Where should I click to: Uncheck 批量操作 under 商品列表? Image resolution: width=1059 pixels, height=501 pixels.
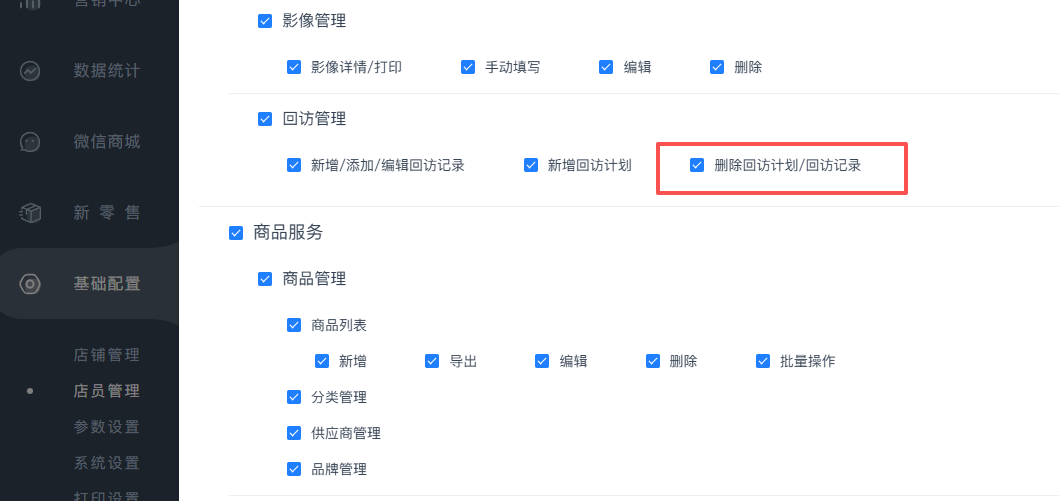(x=764, y=361)
